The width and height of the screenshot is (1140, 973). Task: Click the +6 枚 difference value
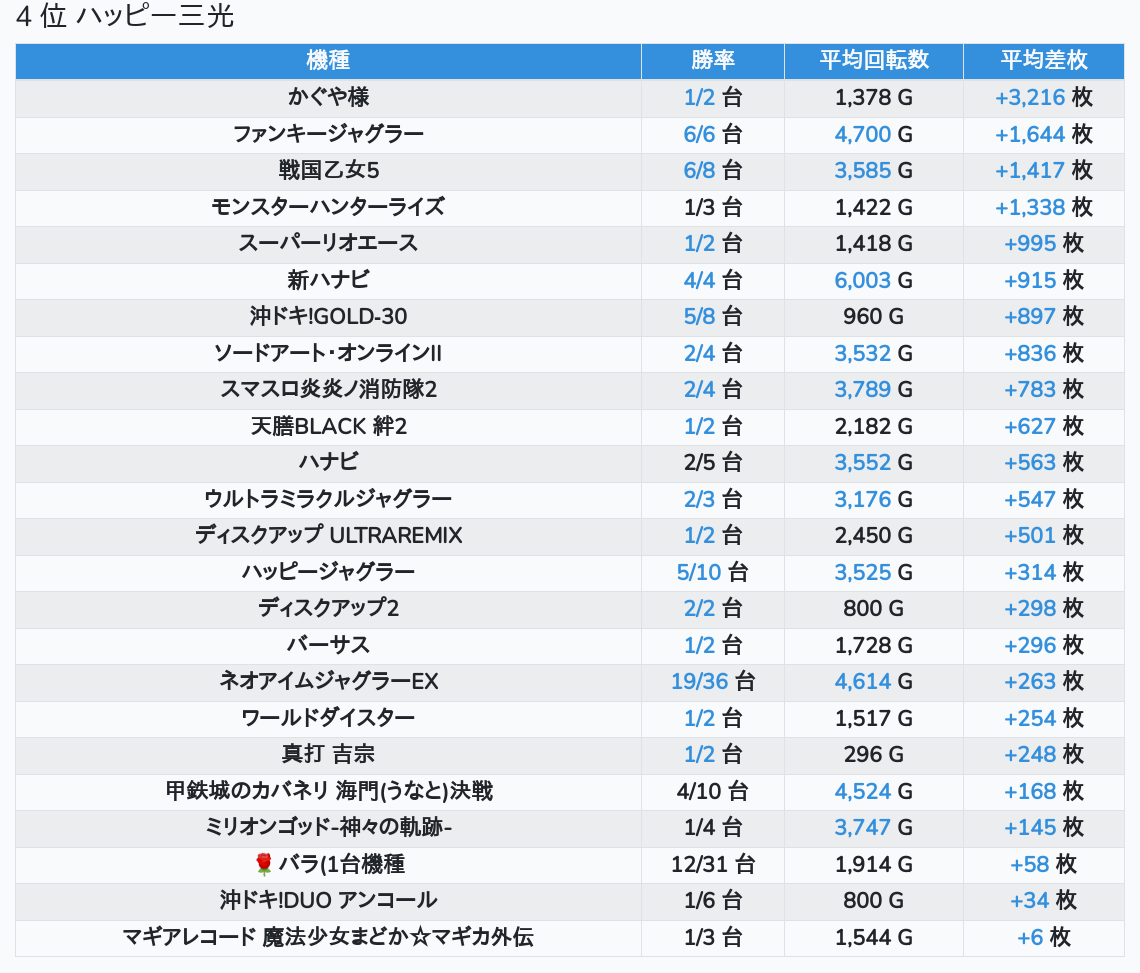[1044, 938]
